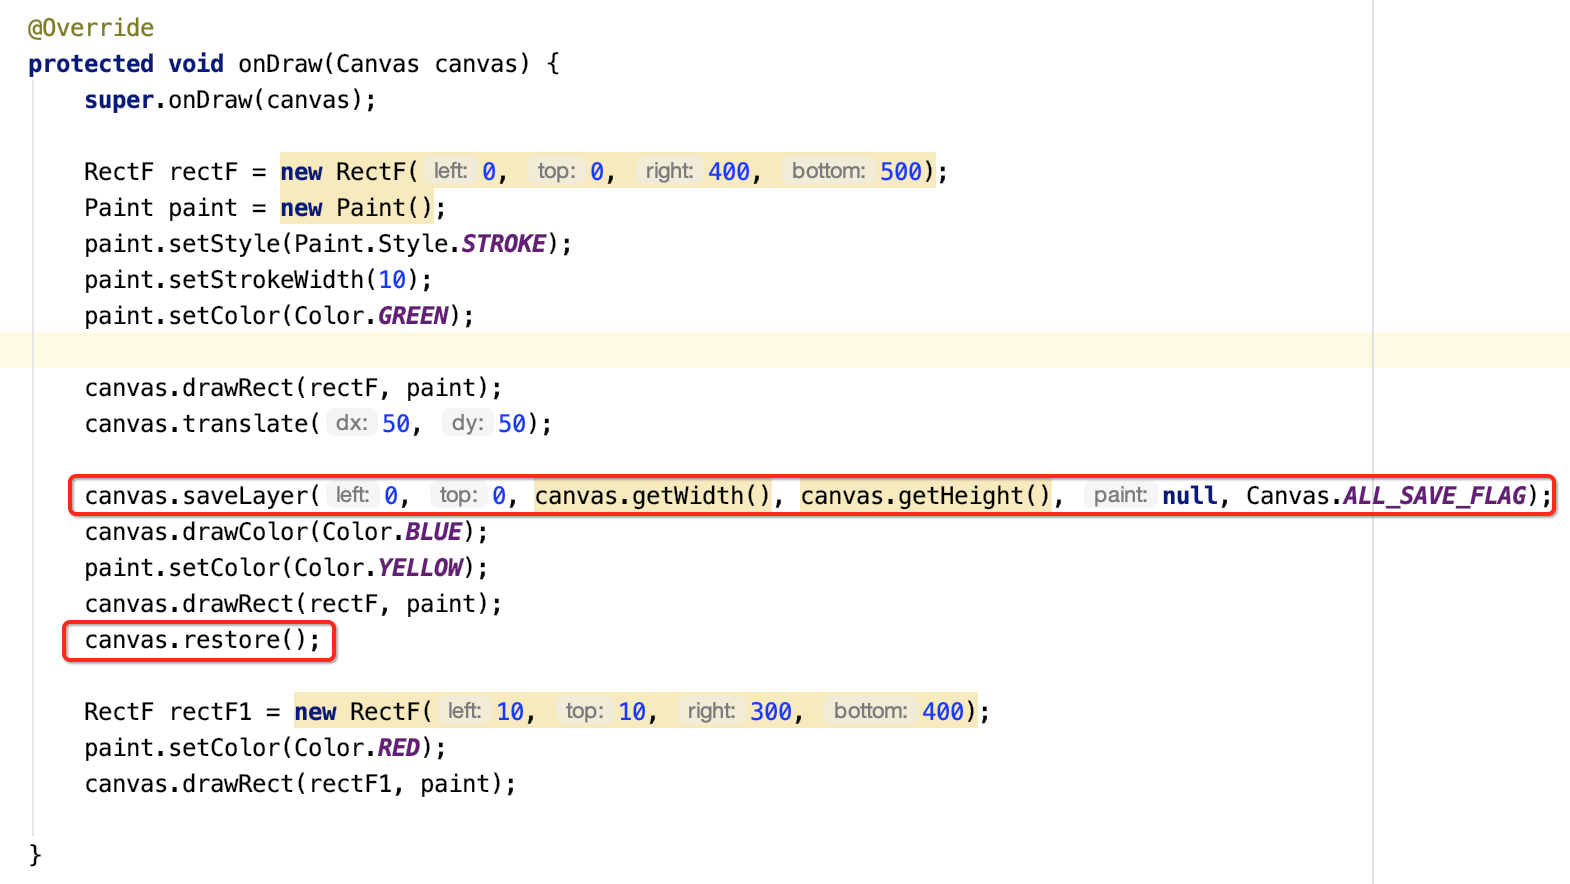This screenshot has width=1570, height=884.
Task: Click the GREEN color constant
Action: click(413, 316)
